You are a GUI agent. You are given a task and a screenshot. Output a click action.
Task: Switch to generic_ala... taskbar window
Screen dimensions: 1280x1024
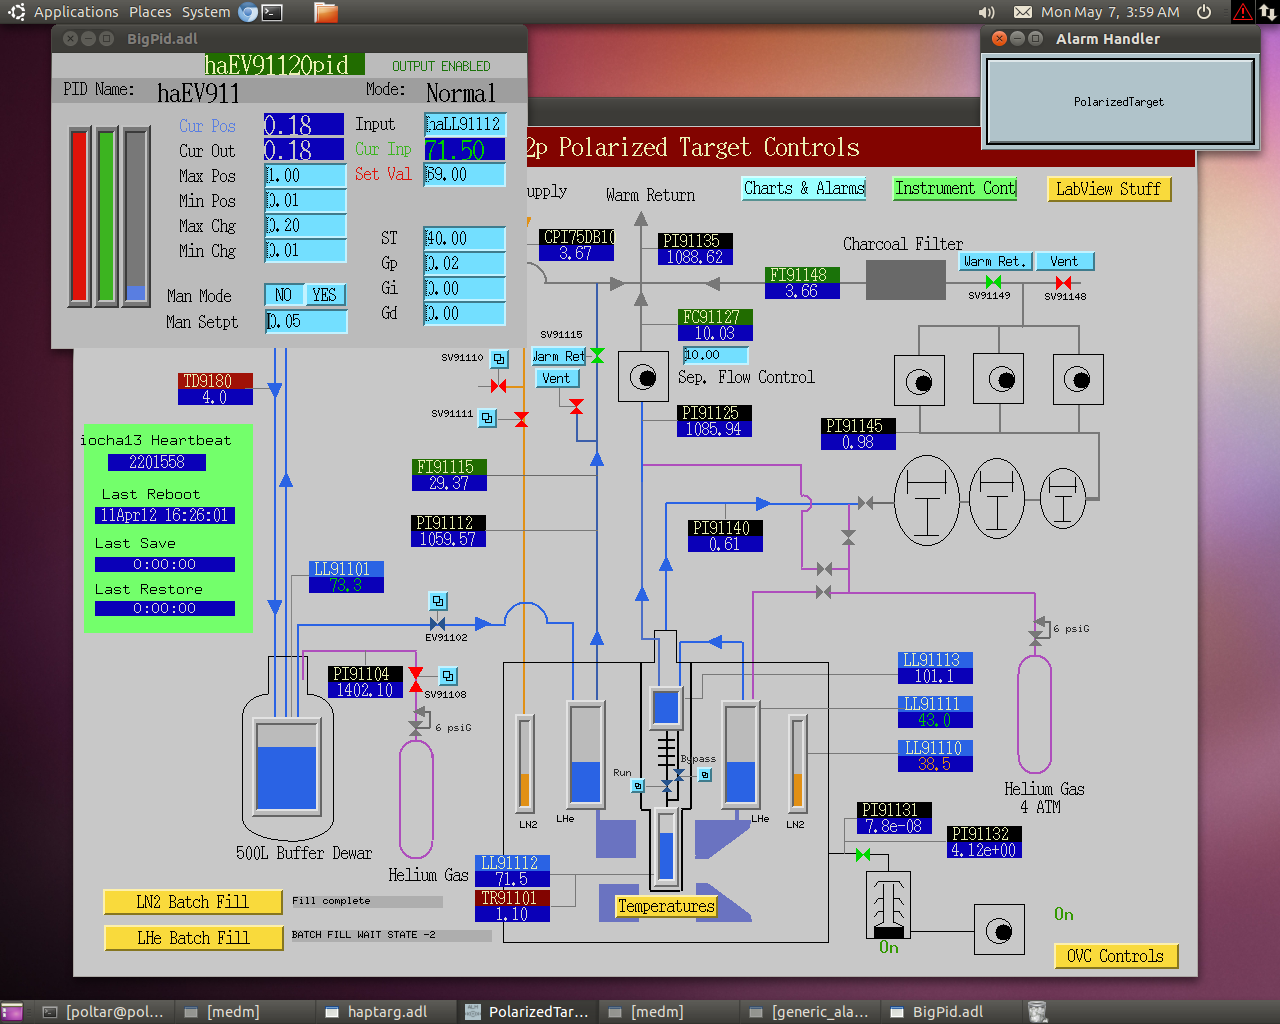pyautogui.click(x=811, y=1012)
